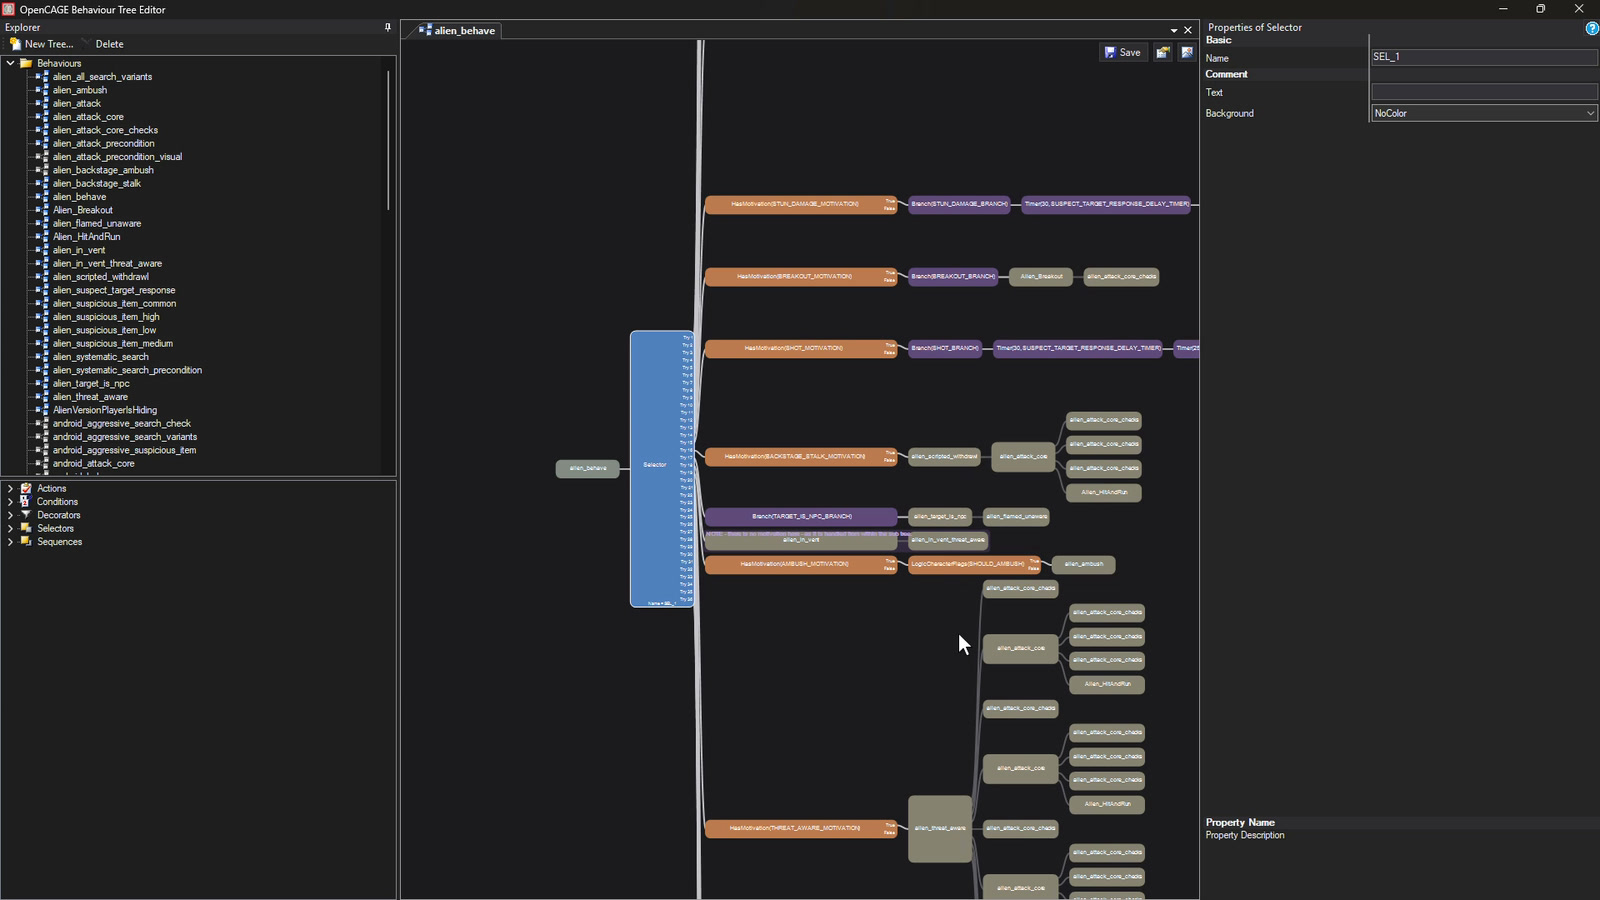Collapse the Behaviours folder chevron
The height and width of the screenshot is (900, 1600).
coord(10,63)
